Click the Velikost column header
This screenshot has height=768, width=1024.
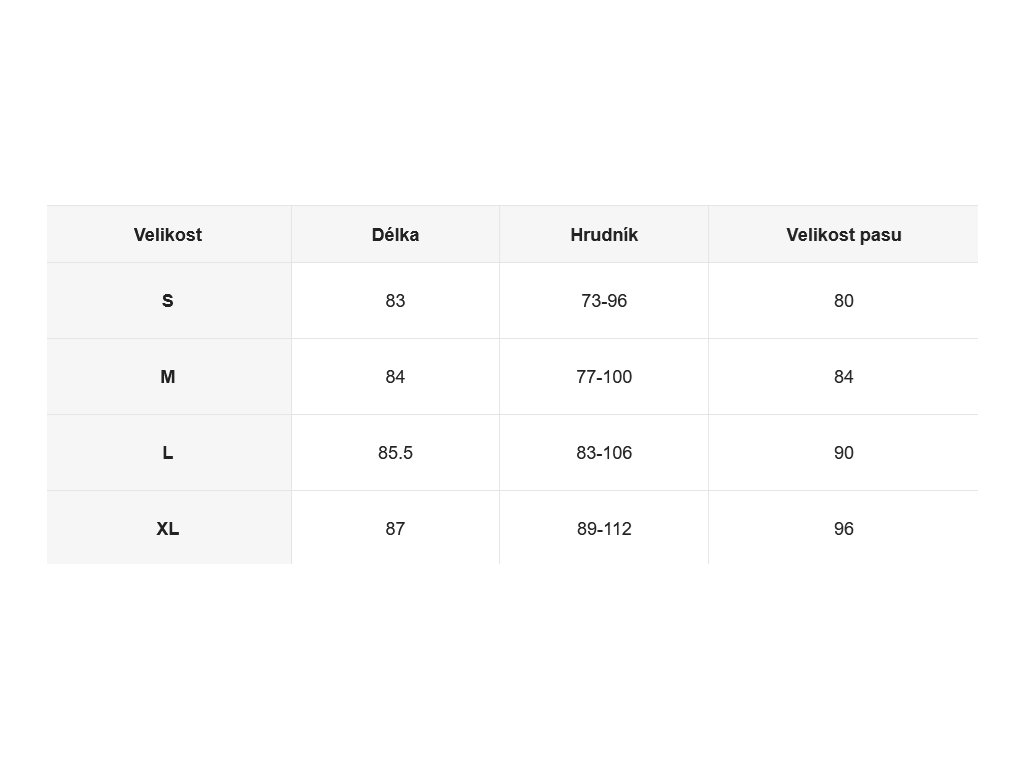coord(168,235)
